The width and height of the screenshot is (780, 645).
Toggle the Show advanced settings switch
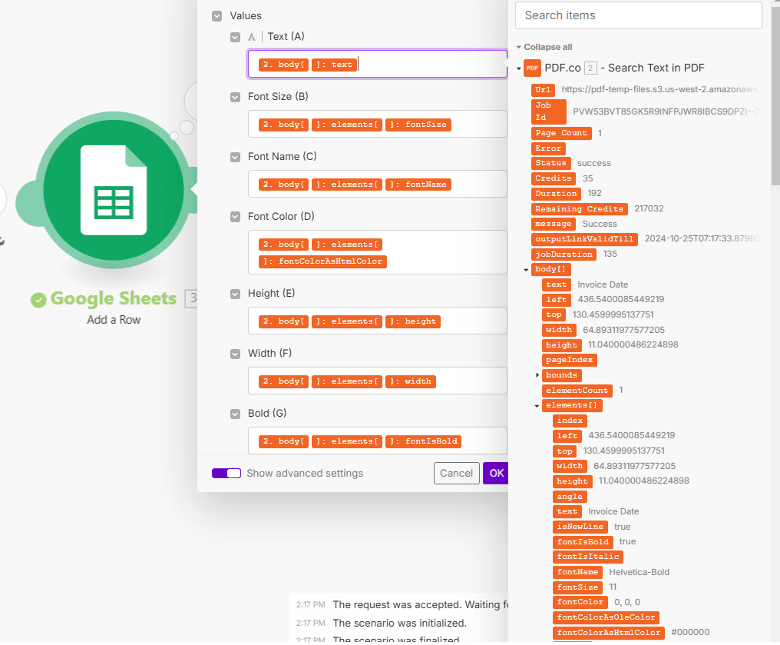point(226,473)
